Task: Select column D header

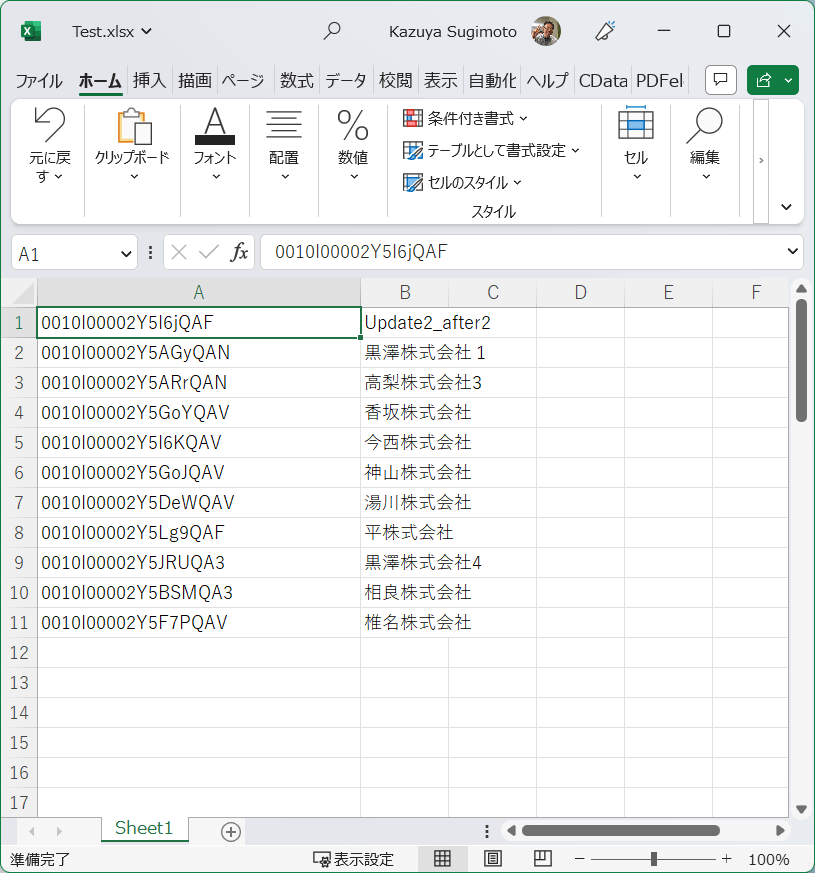Action: coord(581,292)
